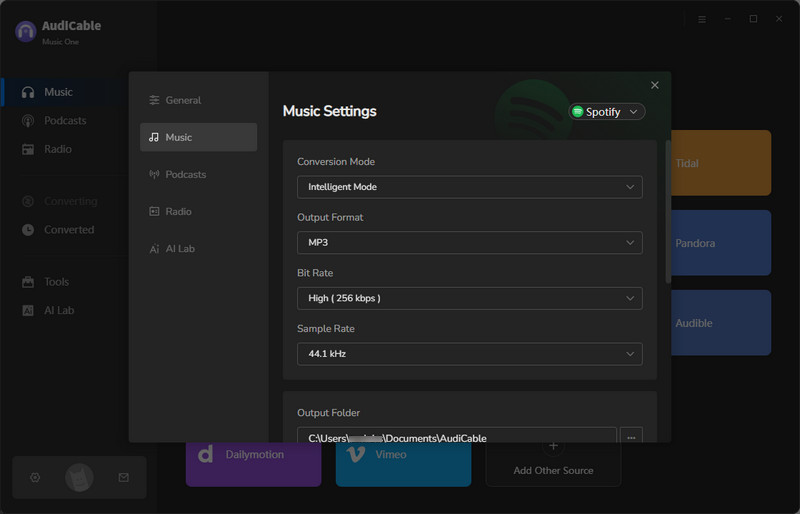Screen dimensions: 800x514
Task: Click the AI Lab icon in main sidebar
Action: [28, 310]
